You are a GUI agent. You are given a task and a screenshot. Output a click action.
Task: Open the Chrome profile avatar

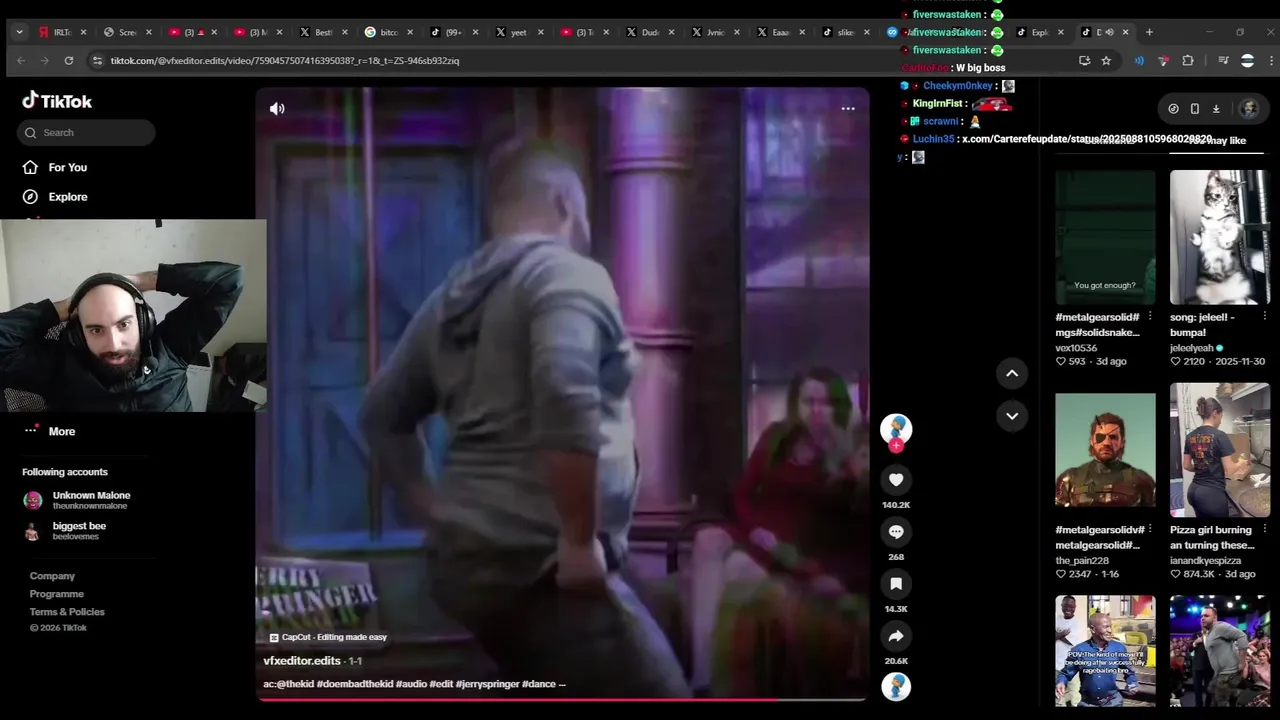(1247, 61)
